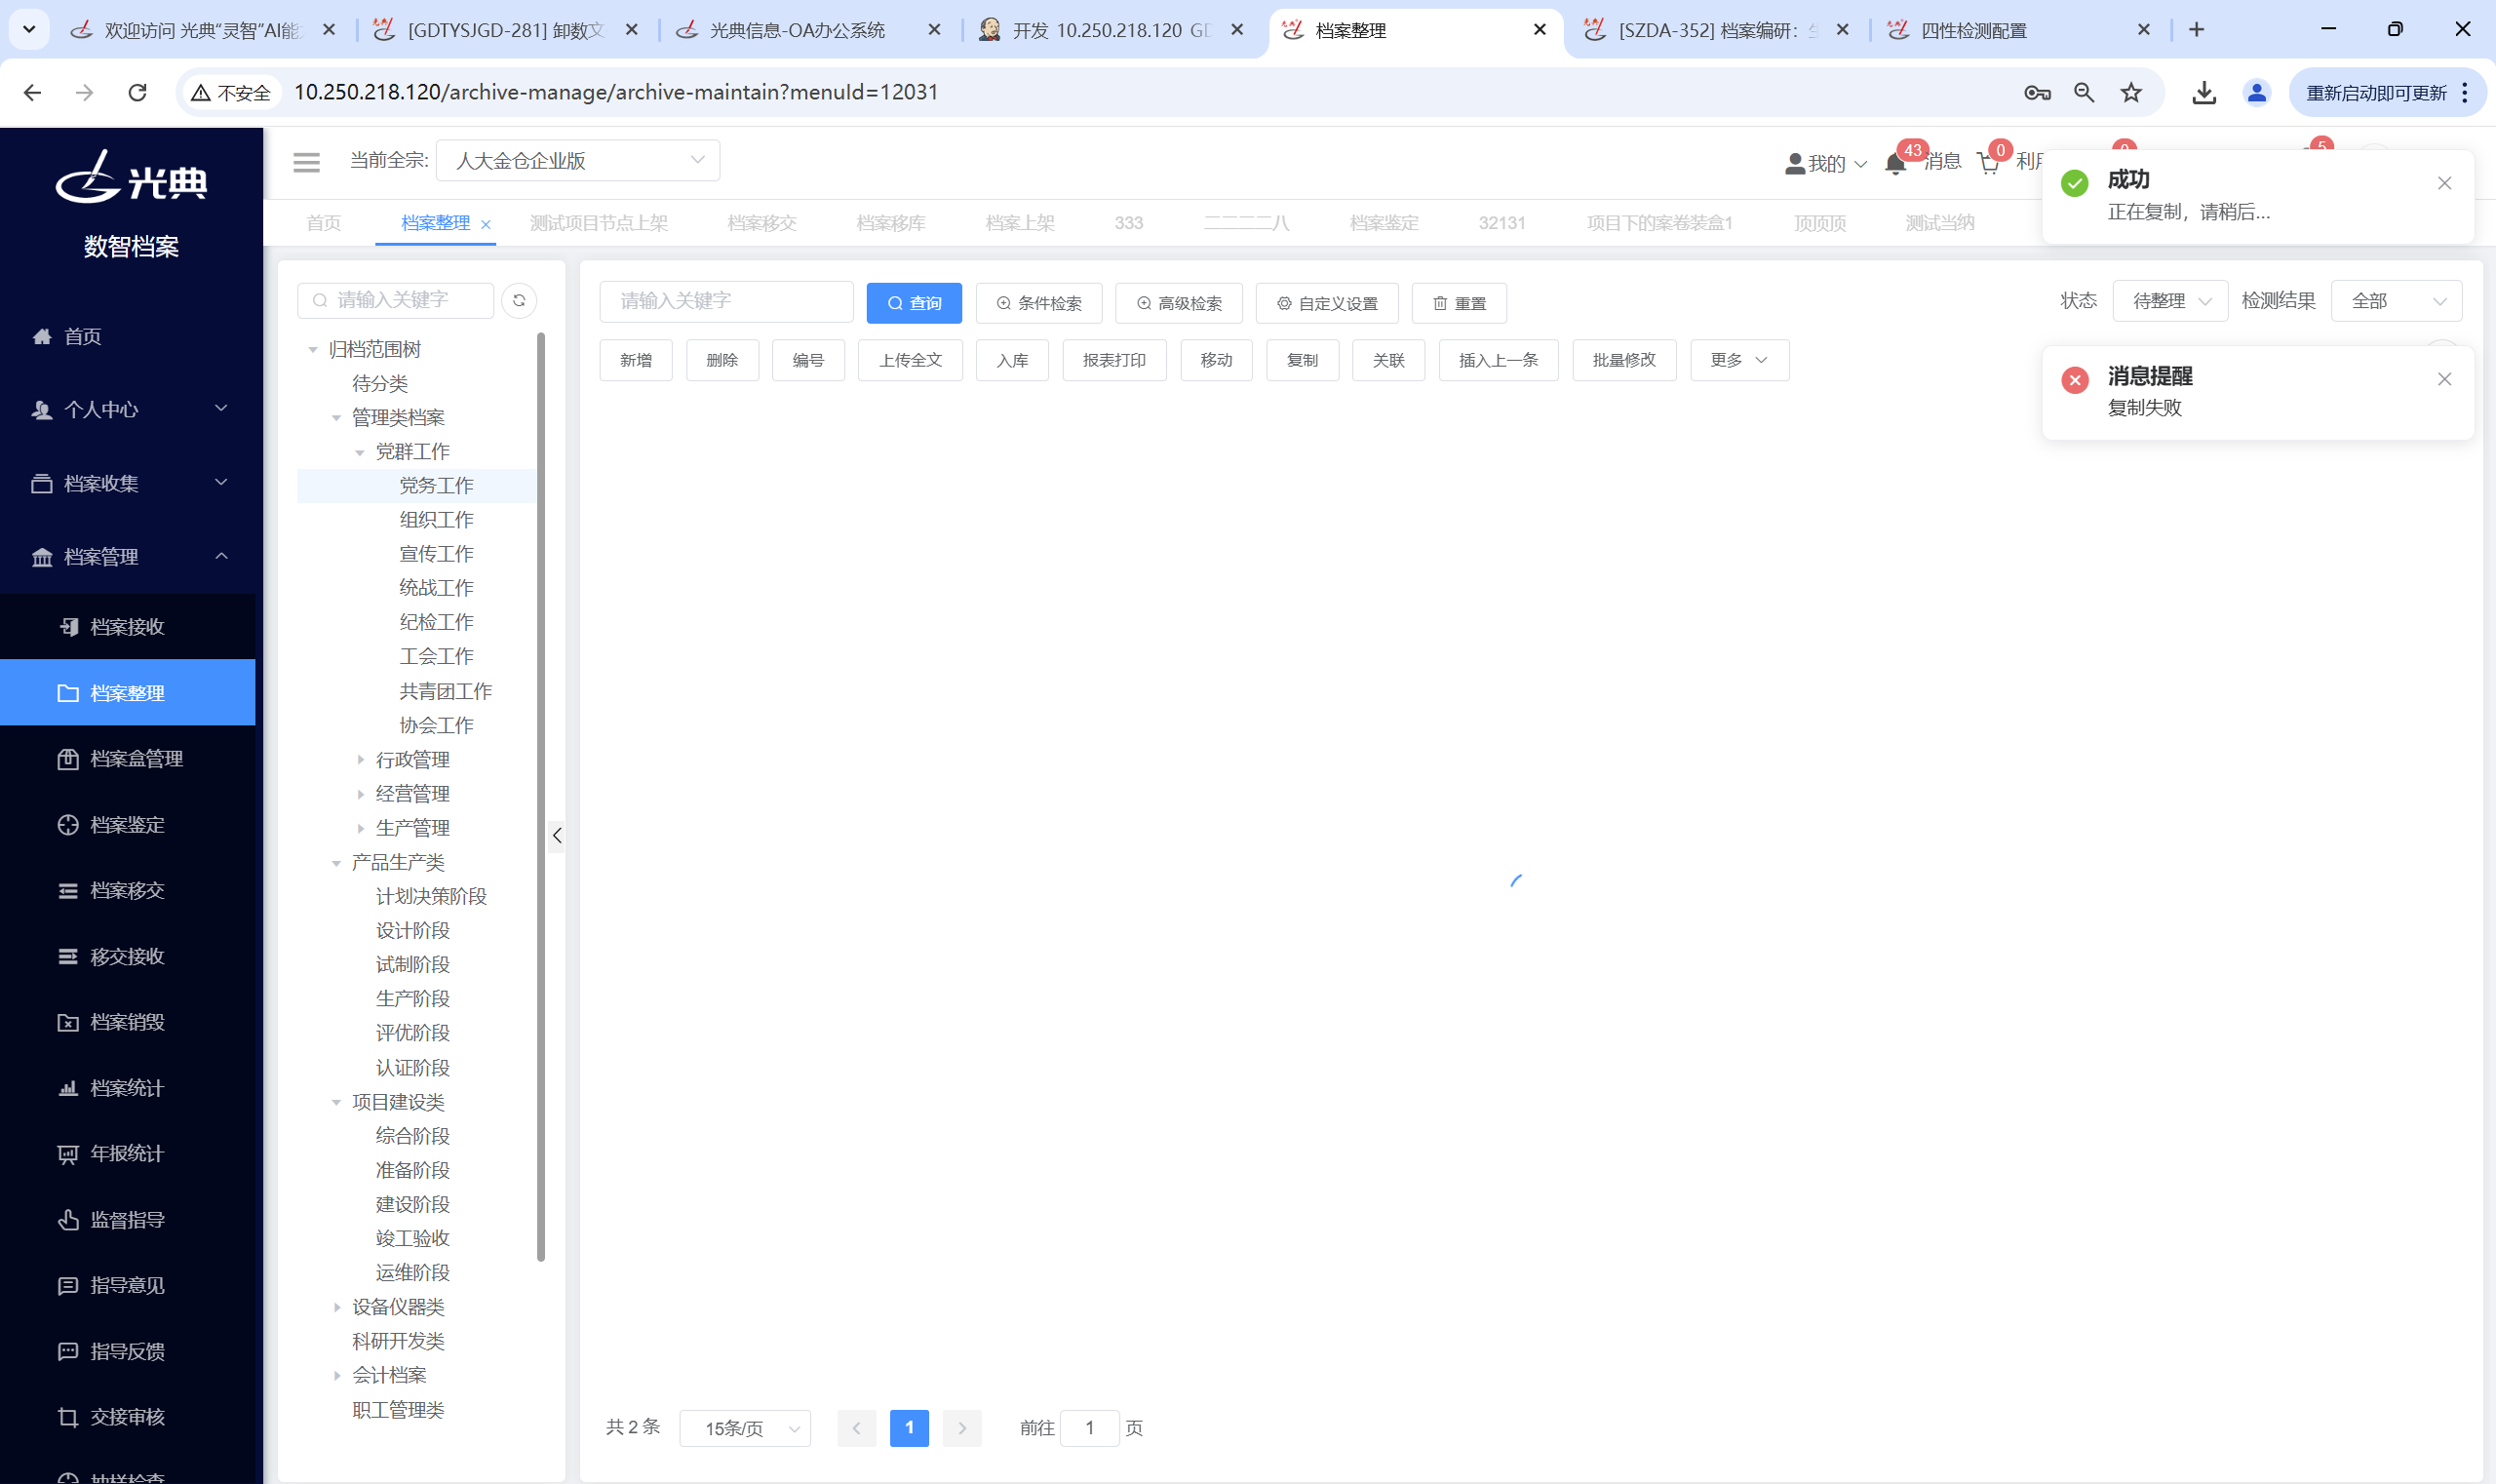The width and height of the screenshot is (2496, 1484).
Task: Open 年报统计 in sidebar
Action: 128,1153
